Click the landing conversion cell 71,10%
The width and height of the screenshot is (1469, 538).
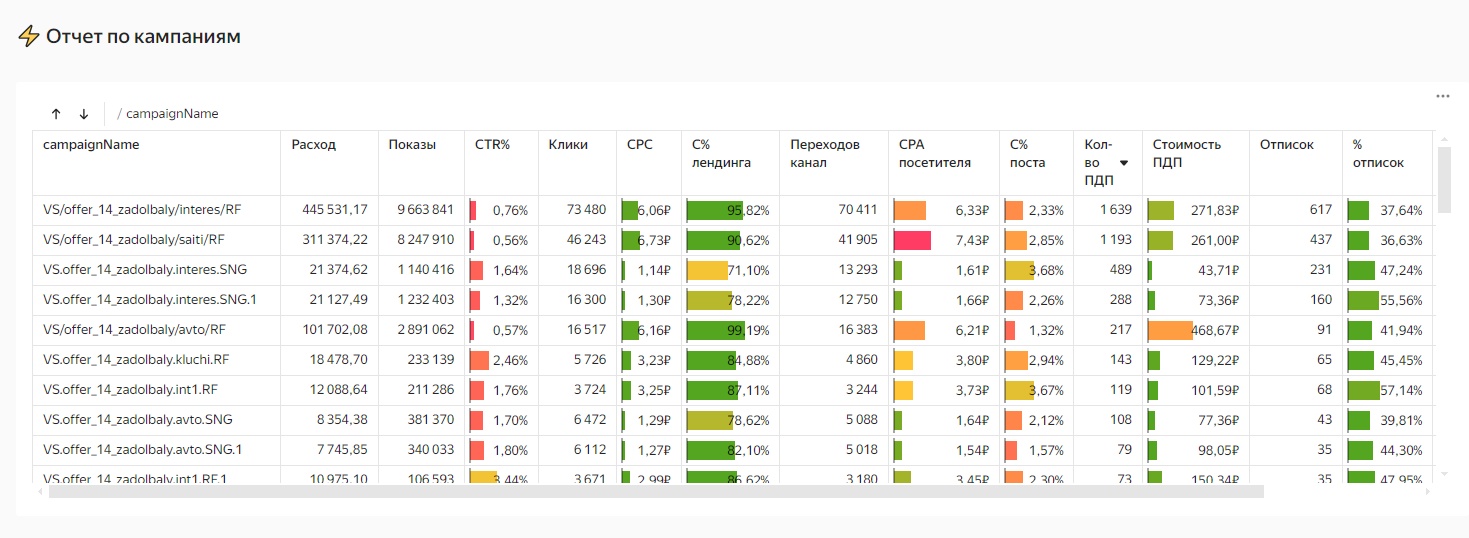click(731, 270)
